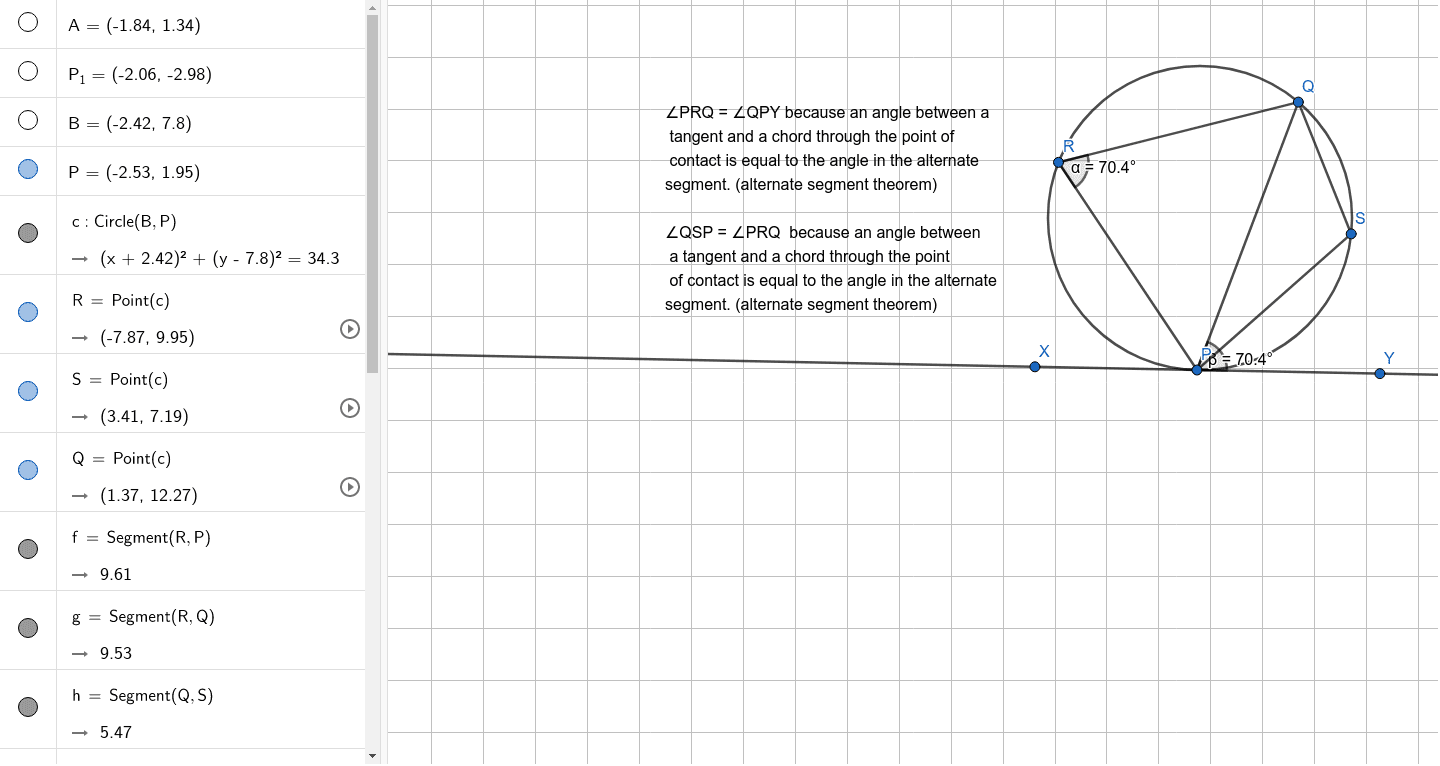Hide point S using its visibility circle

(x=28, y=391)
